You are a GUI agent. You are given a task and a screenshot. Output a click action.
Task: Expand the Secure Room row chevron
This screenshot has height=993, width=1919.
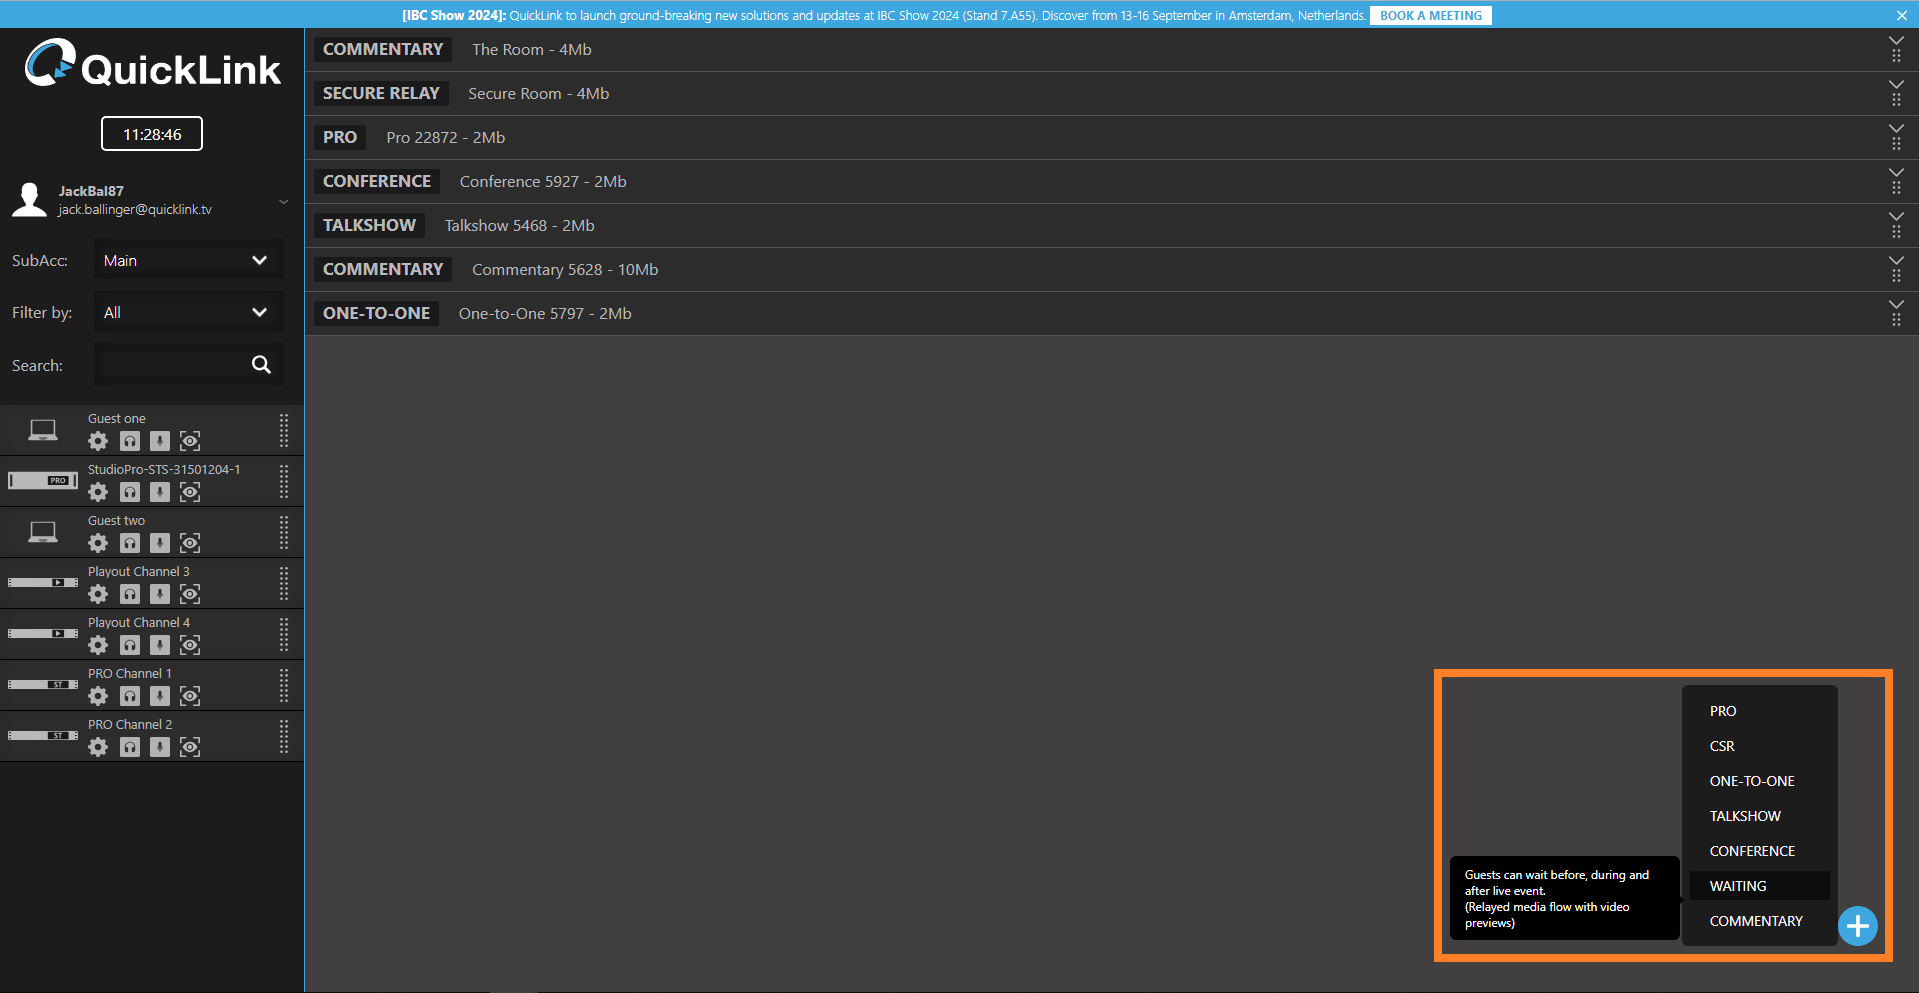click(1895, 86)
